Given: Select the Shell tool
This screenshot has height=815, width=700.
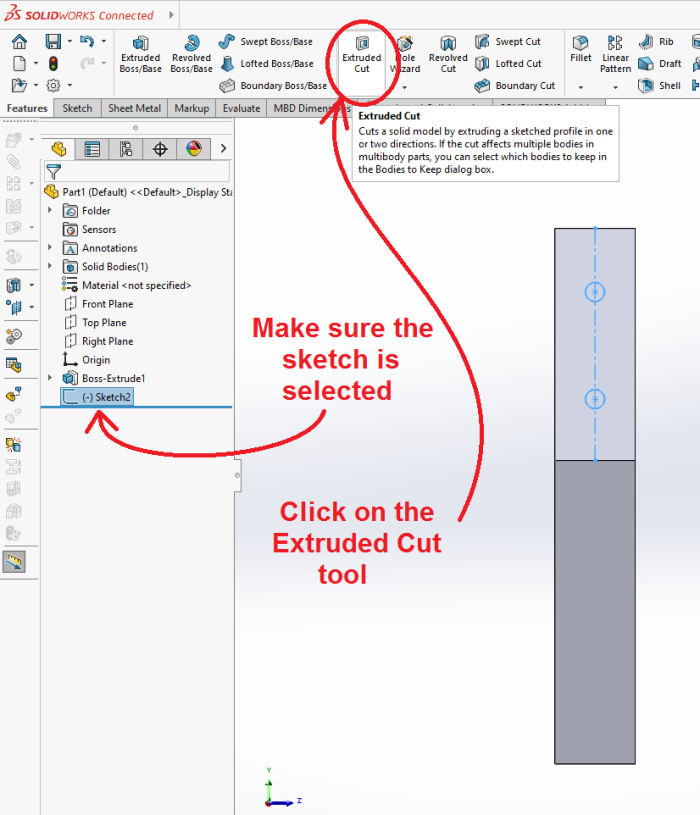Looking at the screenshot, I should (660, 86).
